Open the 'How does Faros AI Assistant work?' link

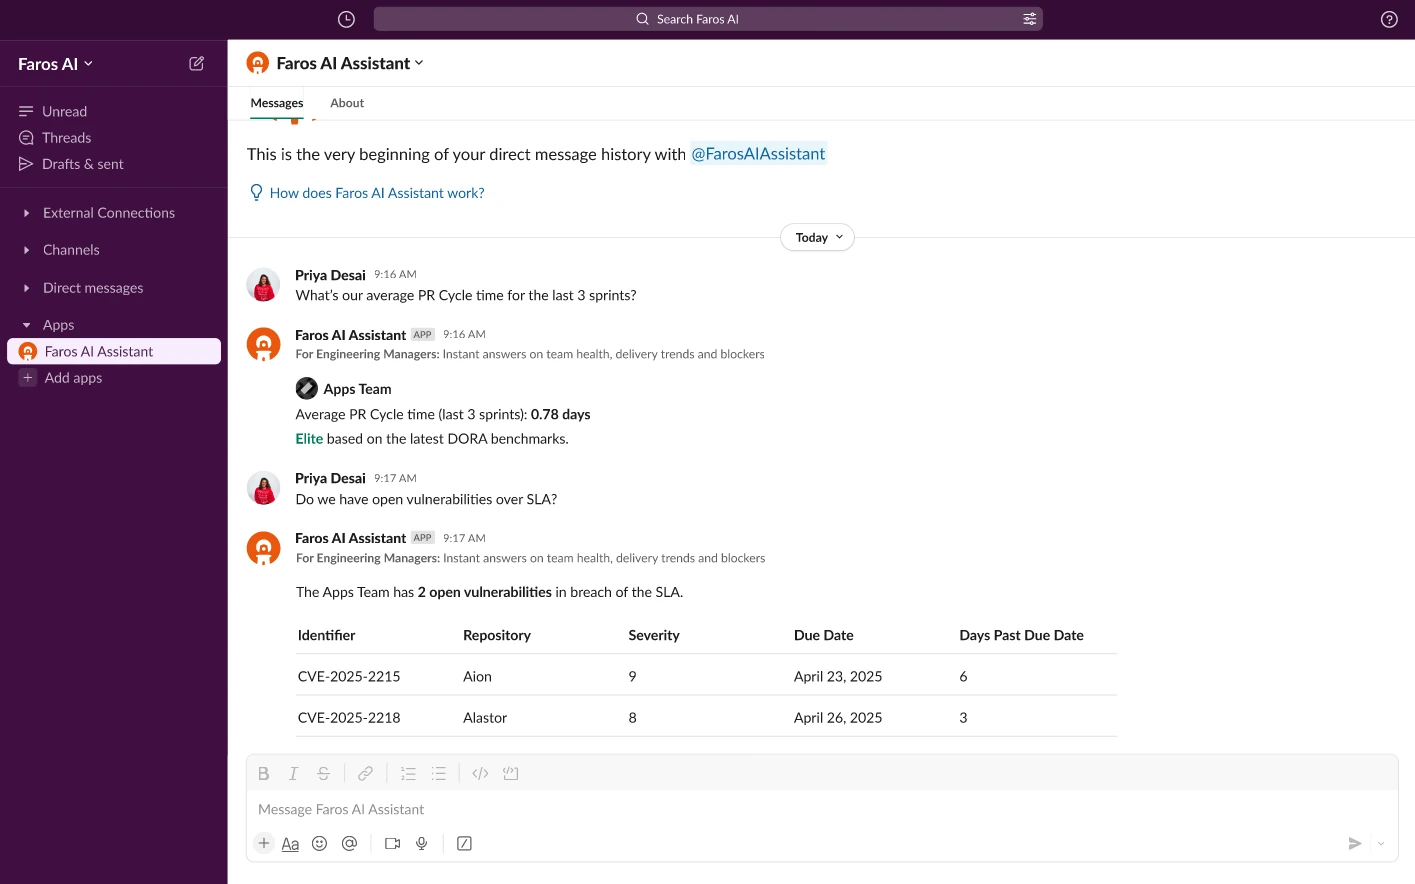tap(378, 192)
